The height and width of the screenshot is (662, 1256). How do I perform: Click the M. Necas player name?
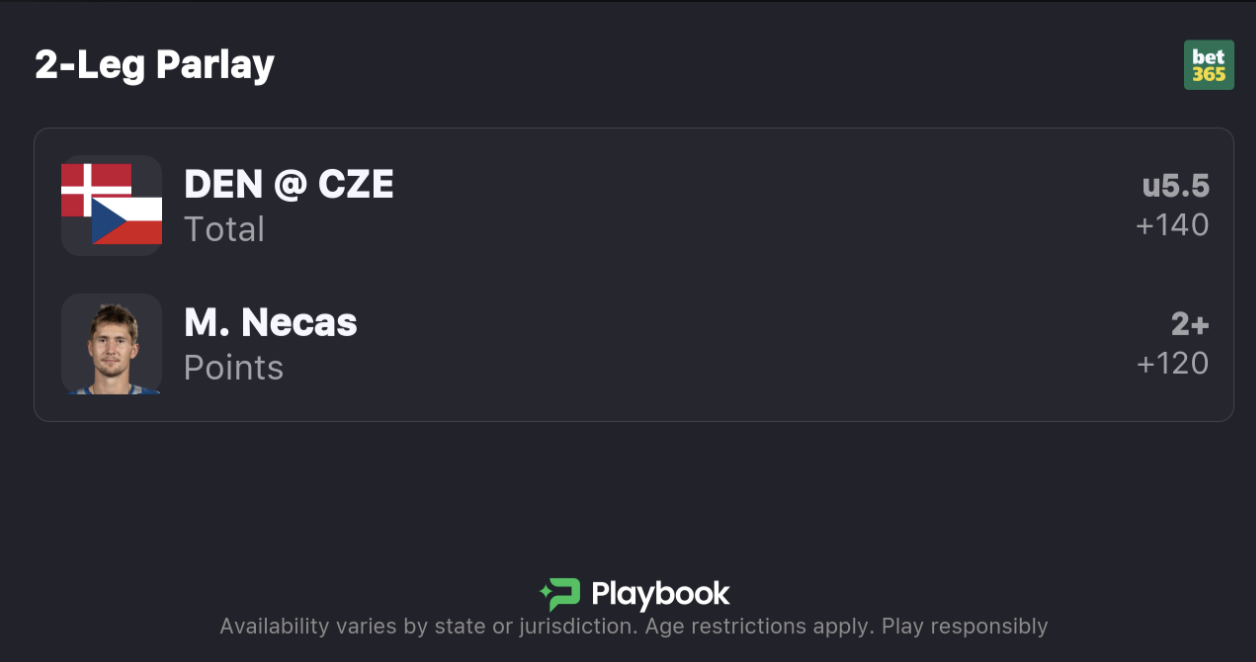270,322
